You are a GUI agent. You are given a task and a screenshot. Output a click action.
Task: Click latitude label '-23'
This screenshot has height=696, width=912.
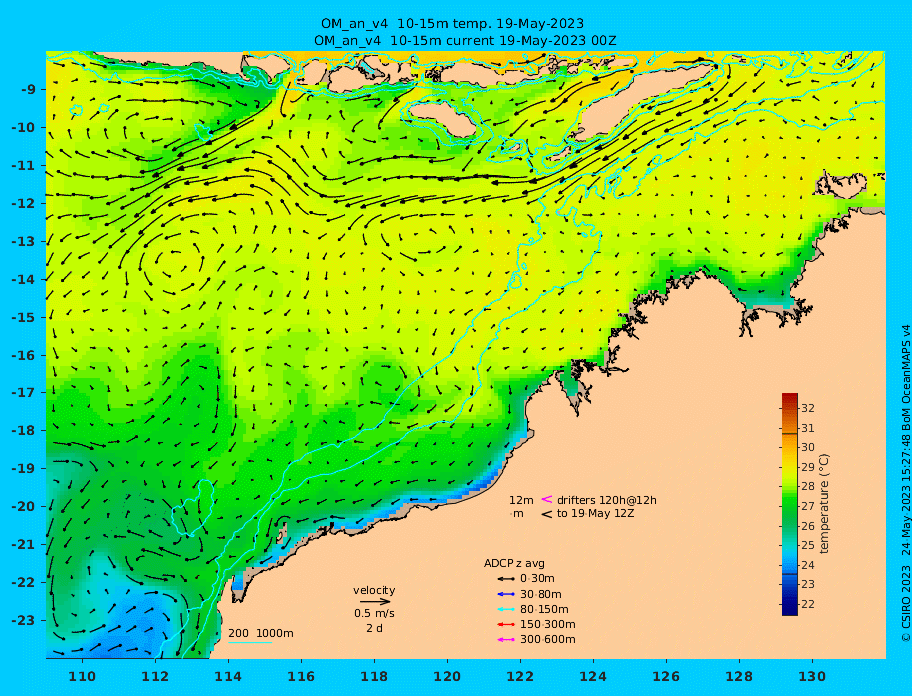point(25,620)
